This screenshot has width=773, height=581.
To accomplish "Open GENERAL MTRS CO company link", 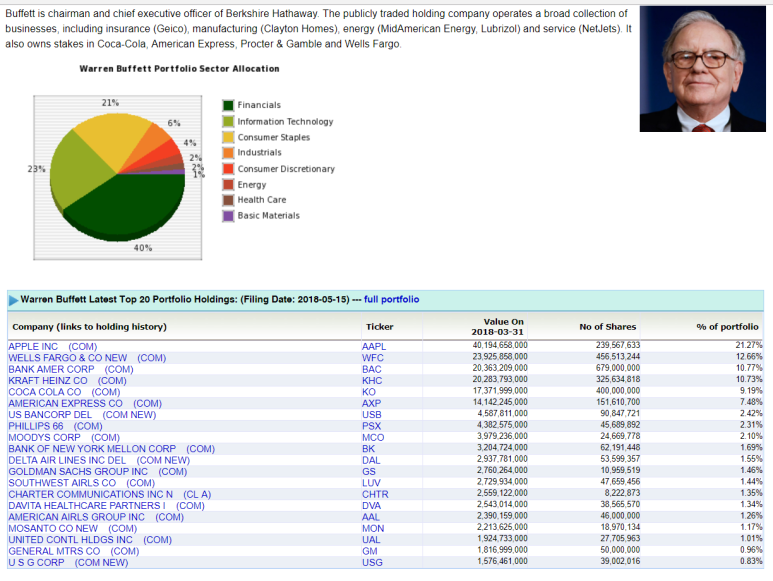I will click(x=74, y=550).
